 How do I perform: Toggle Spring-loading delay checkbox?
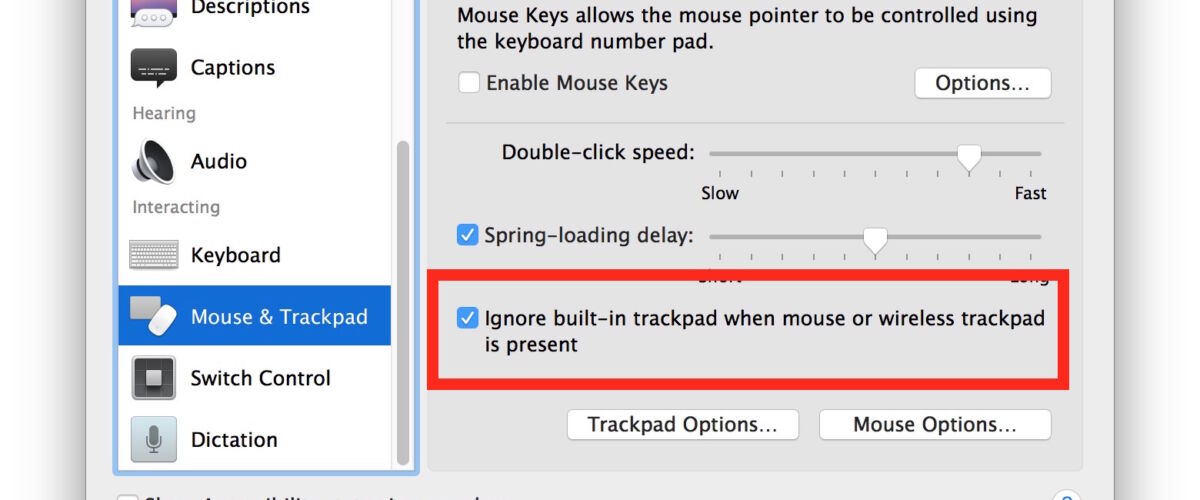coord(467,236)
